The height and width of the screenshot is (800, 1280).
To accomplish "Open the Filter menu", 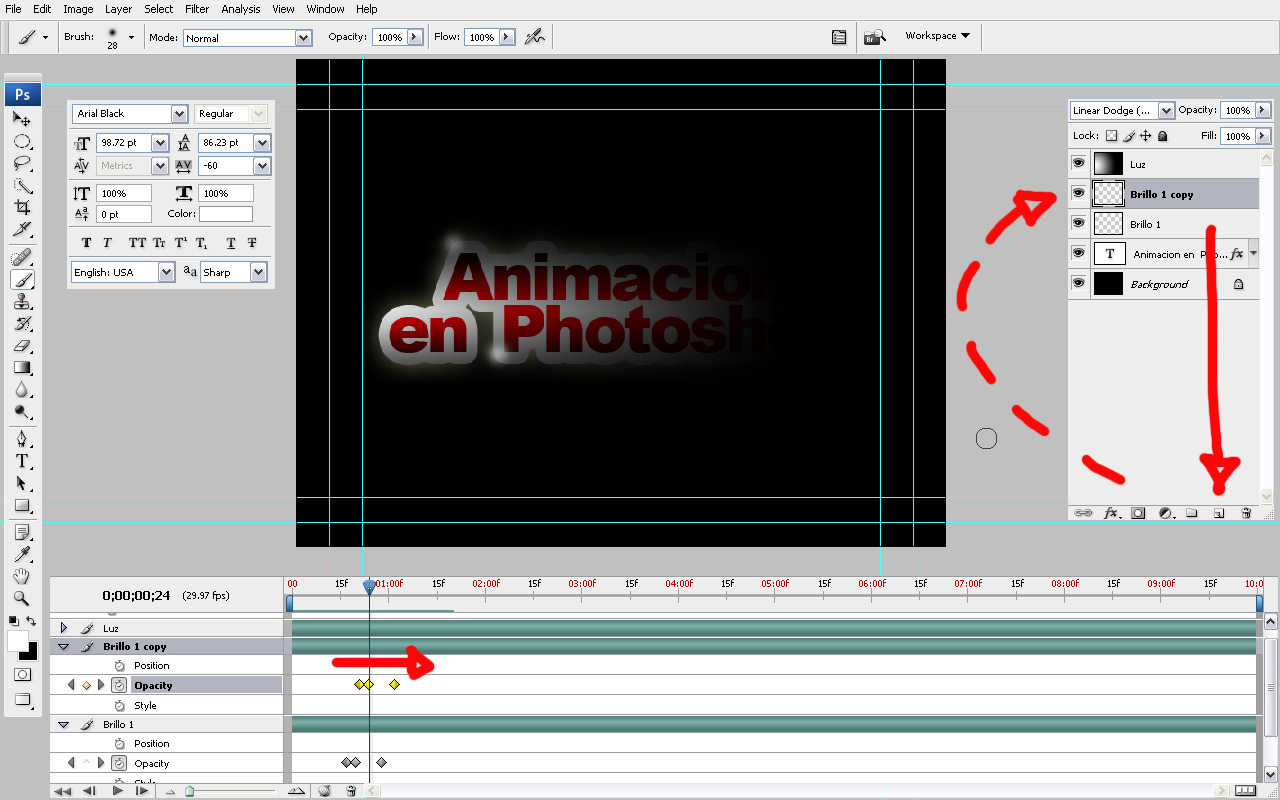I will point(197,9).
